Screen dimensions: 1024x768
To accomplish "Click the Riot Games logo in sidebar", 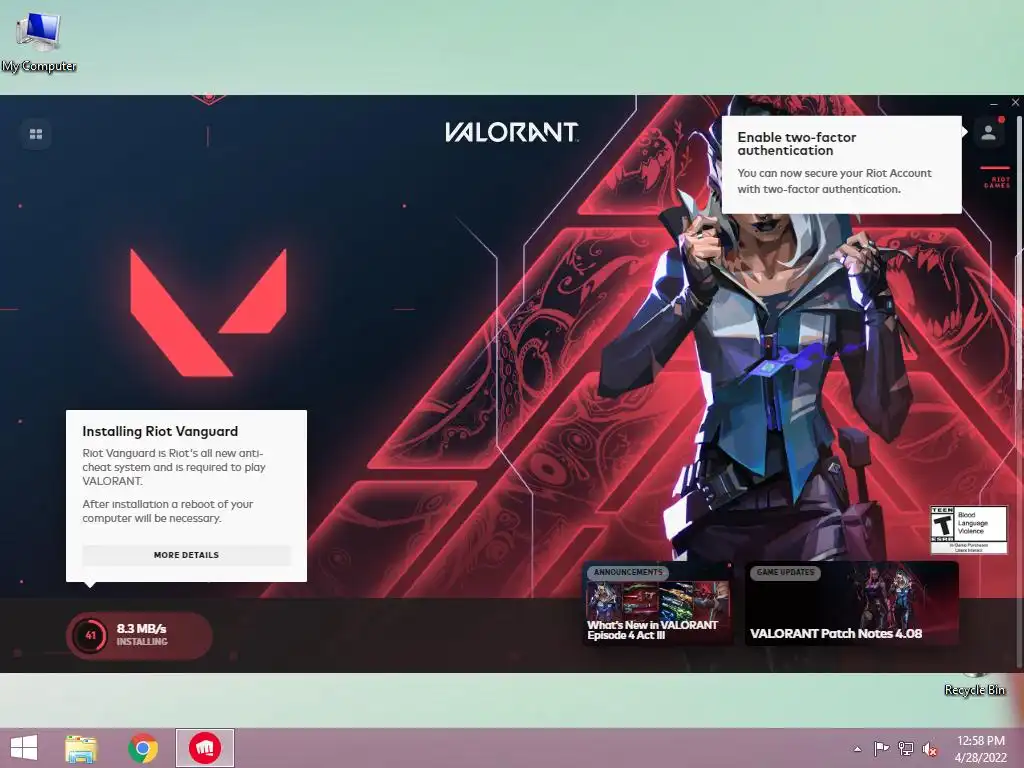I will (x=996, y=180).
